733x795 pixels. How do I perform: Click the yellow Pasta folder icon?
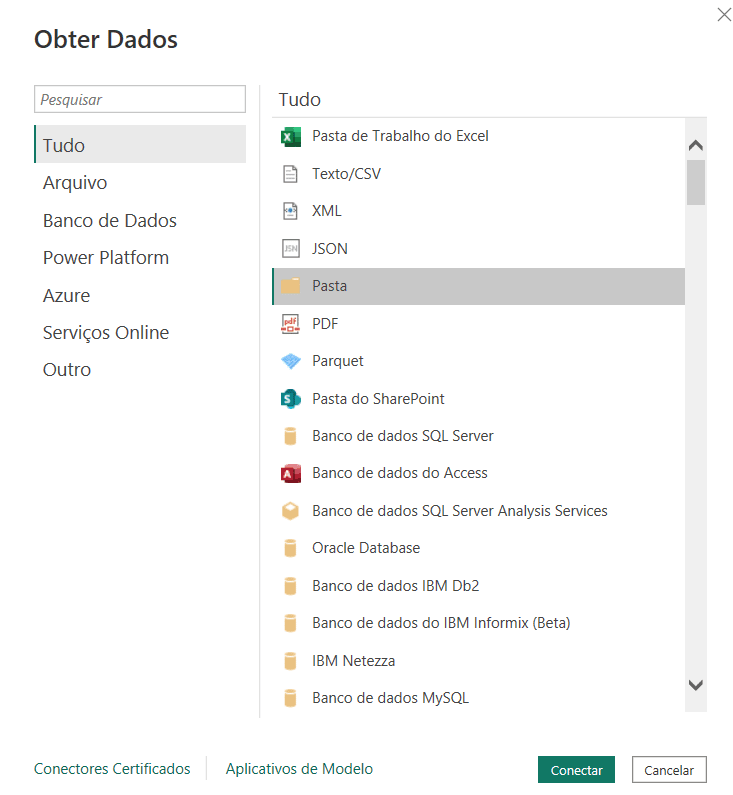coord(290,286)
